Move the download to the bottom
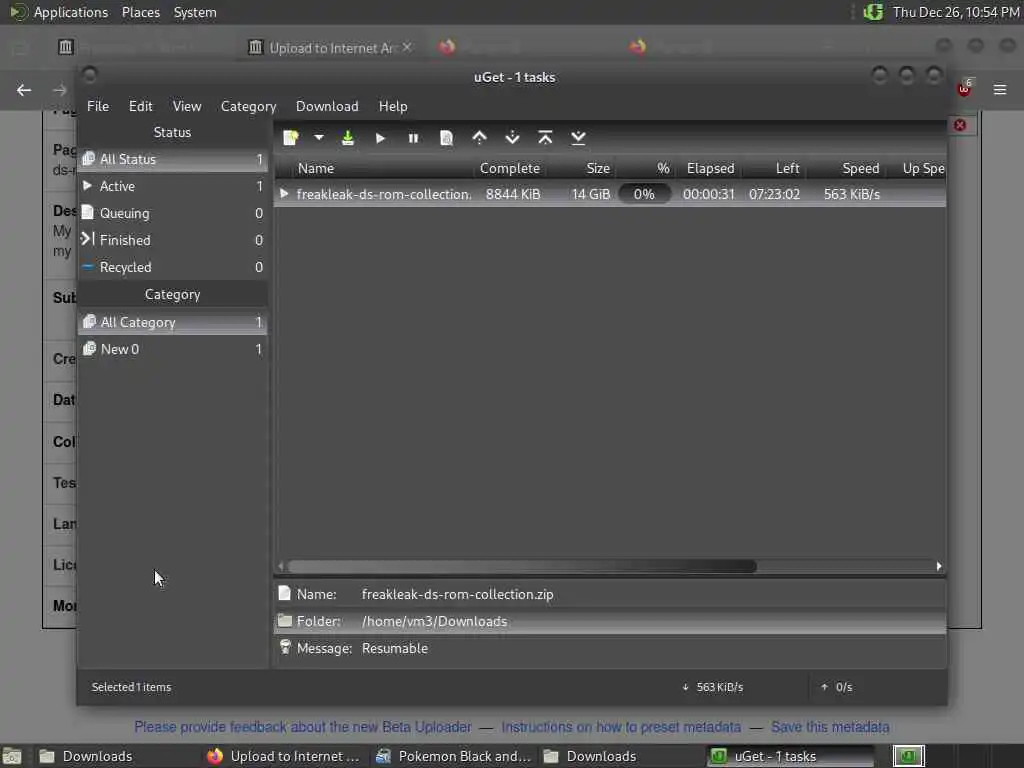 point(578,138)
